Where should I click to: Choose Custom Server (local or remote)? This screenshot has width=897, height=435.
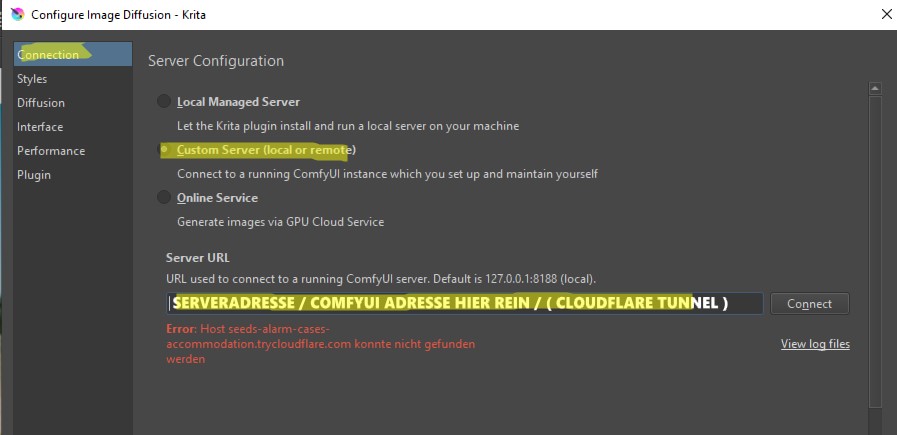pos(164,150)
